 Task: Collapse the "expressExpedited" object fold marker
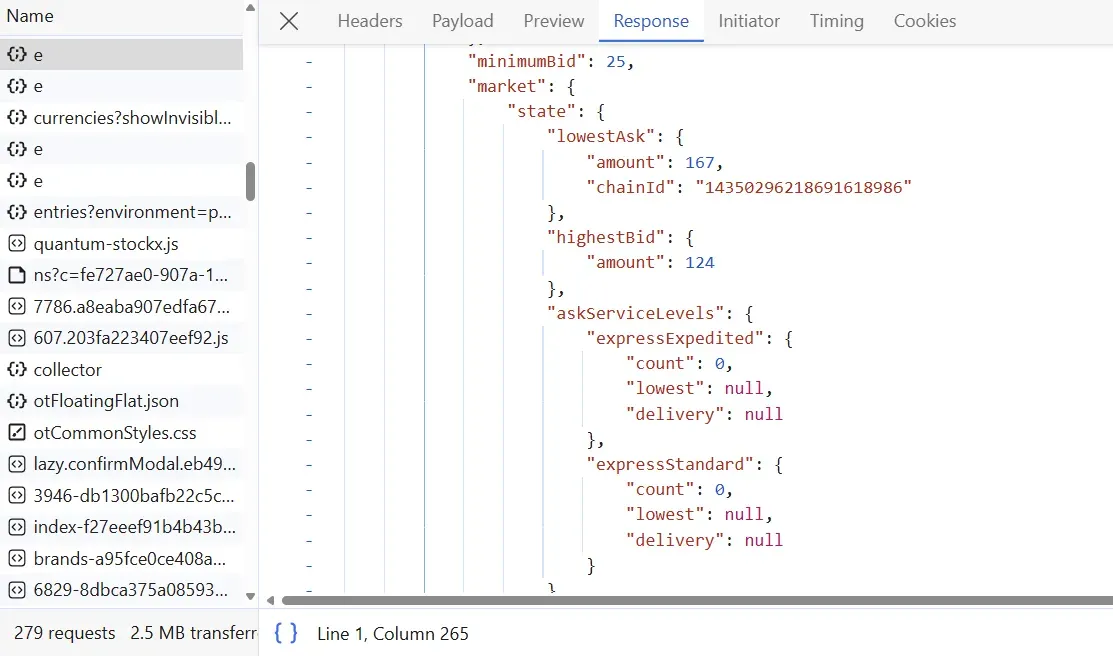click(309, 338)
